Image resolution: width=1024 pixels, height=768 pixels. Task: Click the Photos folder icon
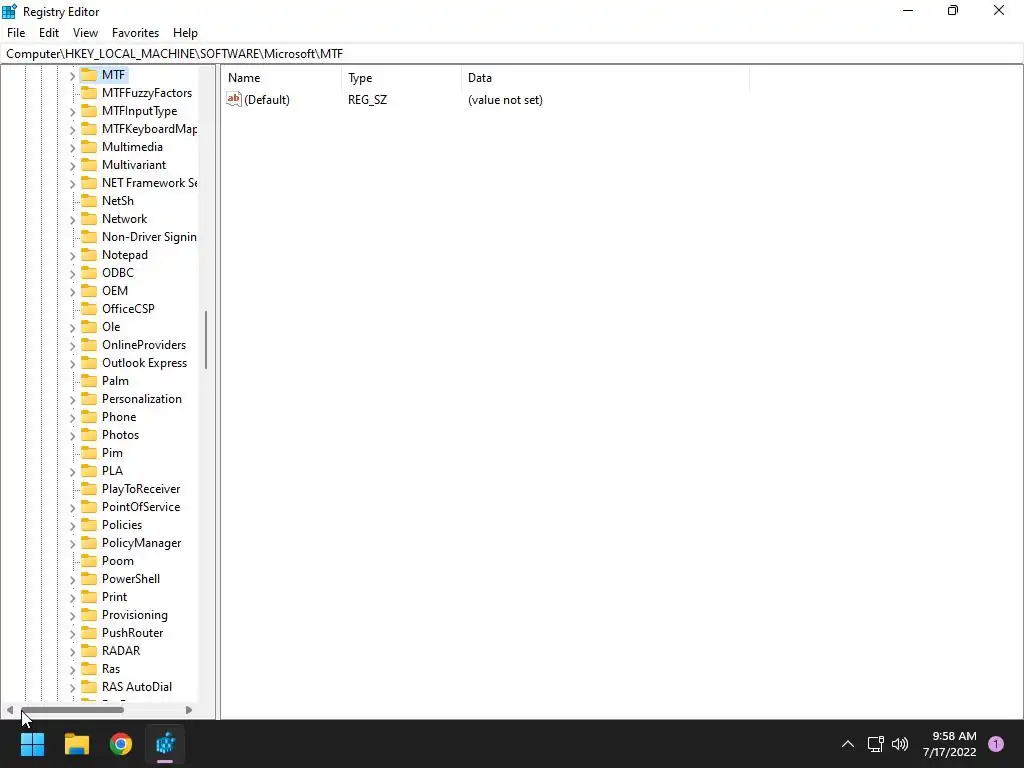point(89,435)
